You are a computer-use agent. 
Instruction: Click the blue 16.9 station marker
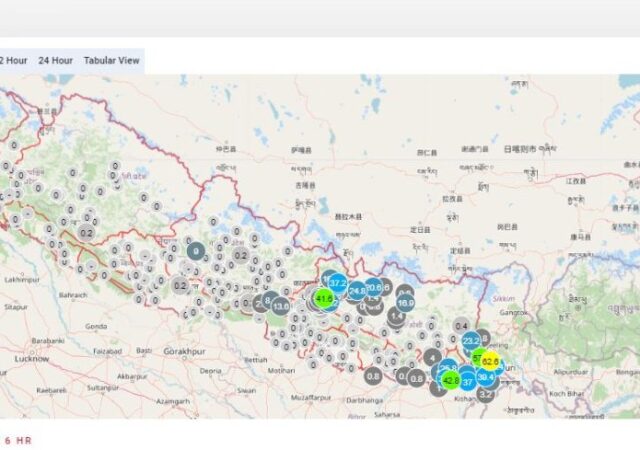[405, 302]
